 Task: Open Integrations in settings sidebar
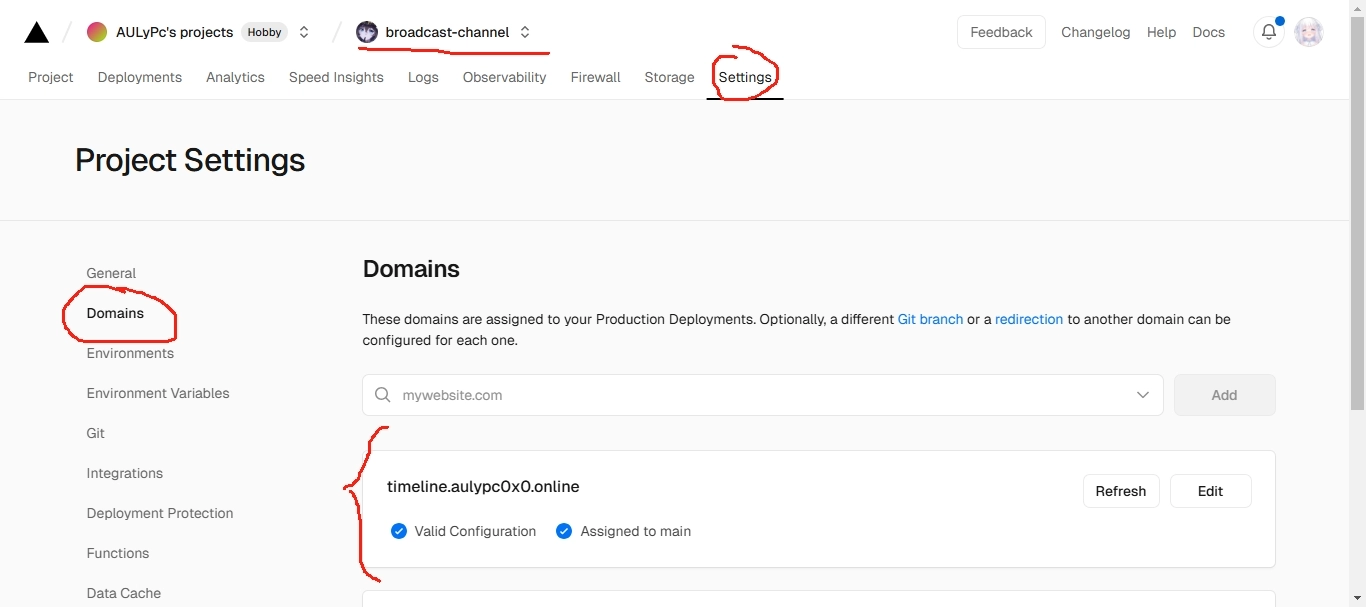[x=125, y=473]
